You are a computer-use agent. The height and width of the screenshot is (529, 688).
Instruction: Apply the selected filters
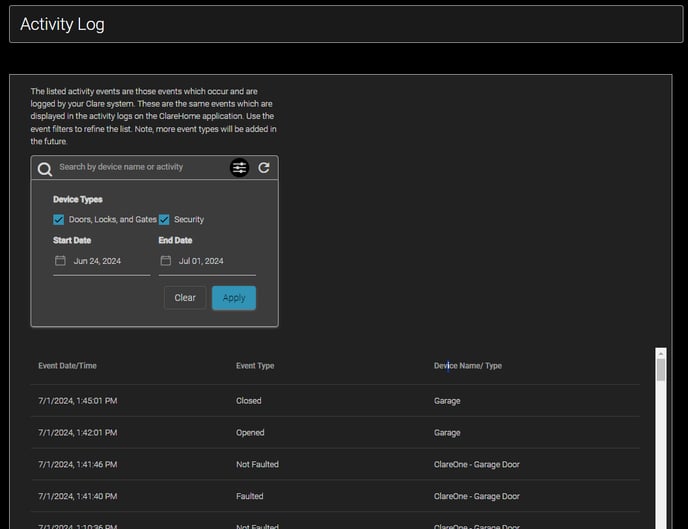[234, 298]
